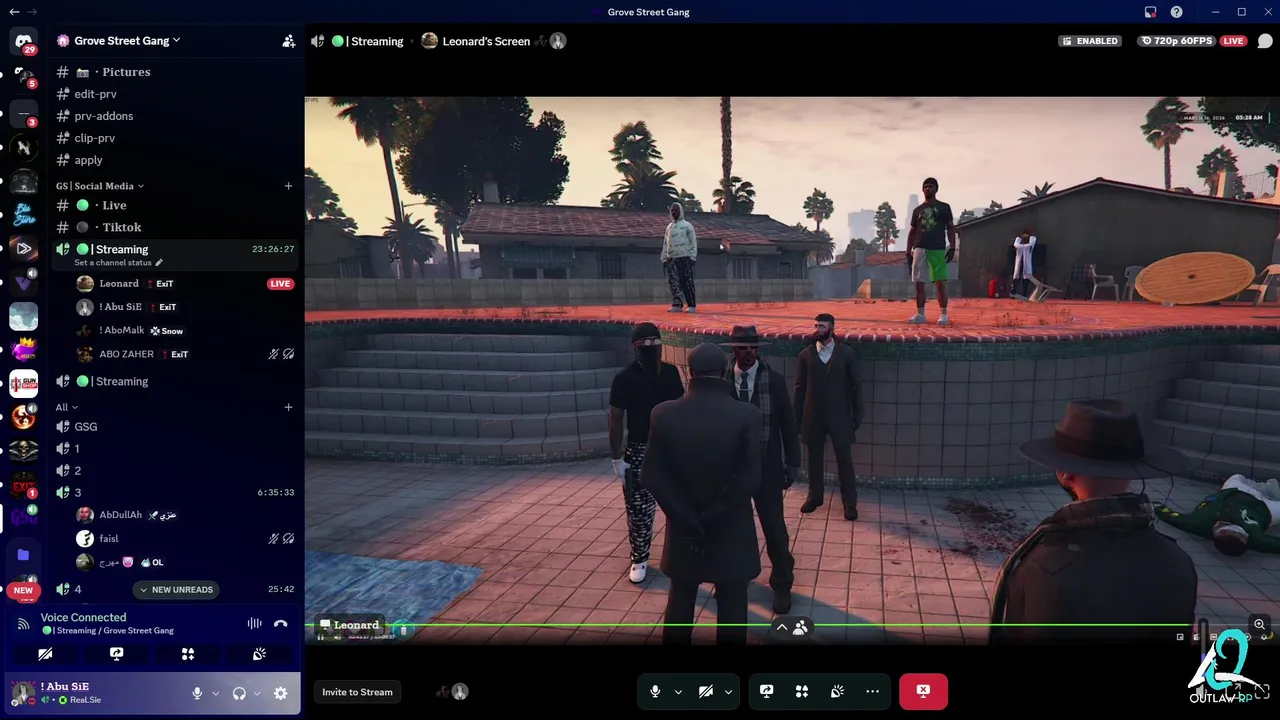Toggle camera in the voice panel
This screenshot has height=720, width=1280.
[x=45, y=654]
